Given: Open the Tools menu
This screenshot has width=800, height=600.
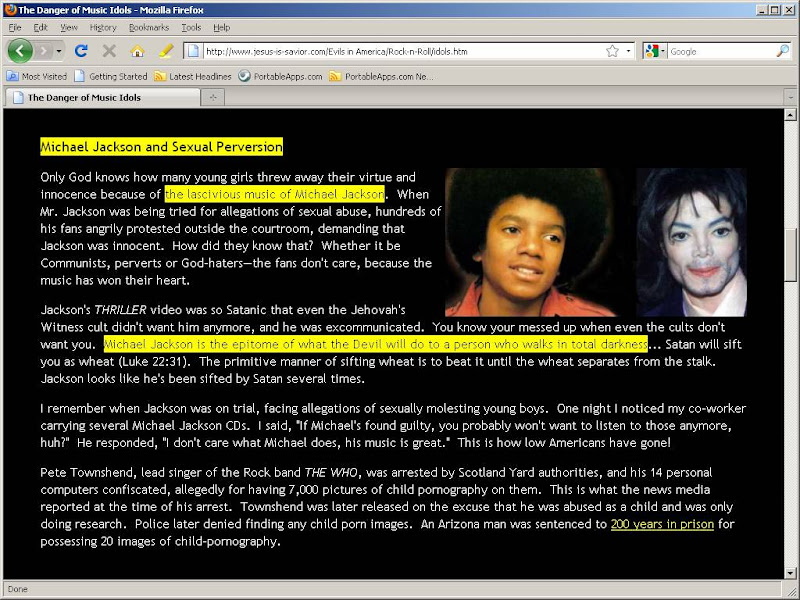Looking at the screenshot, I should (192, 27).
